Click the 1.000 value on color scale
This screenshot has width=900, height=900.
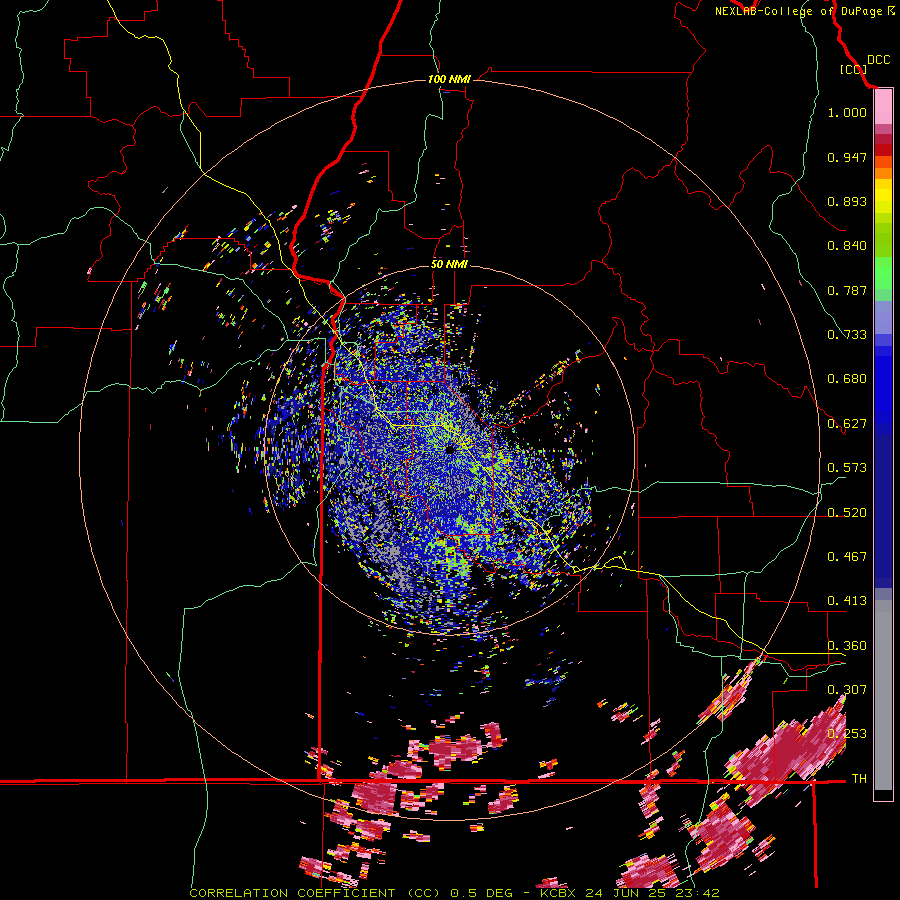(847, 112)
